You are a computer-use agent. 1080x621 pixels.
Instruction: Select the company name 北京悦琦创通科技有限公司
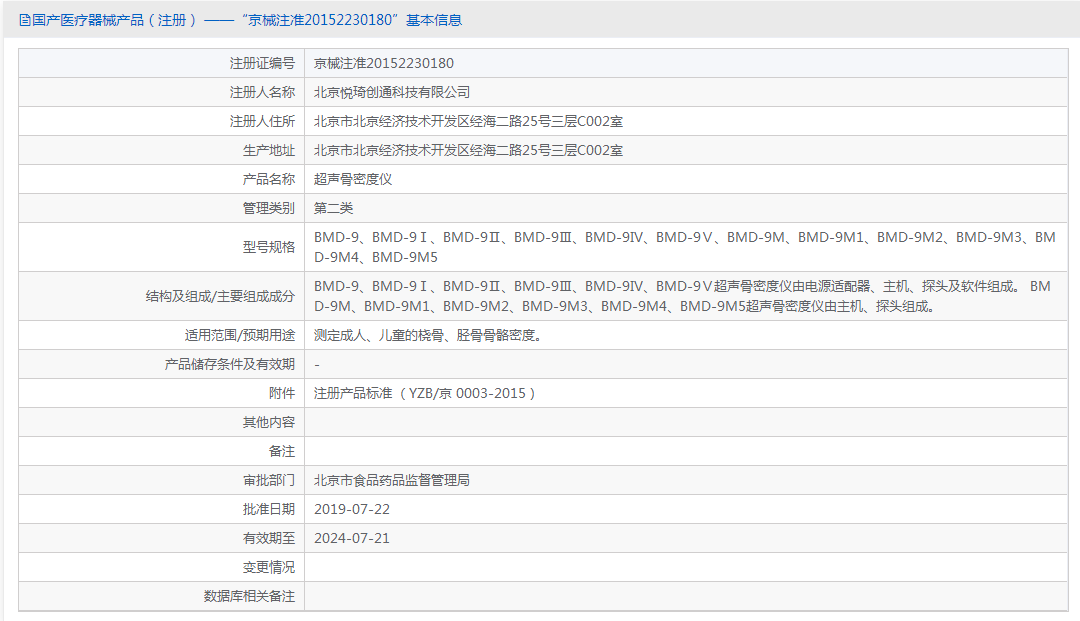[392, 92]
